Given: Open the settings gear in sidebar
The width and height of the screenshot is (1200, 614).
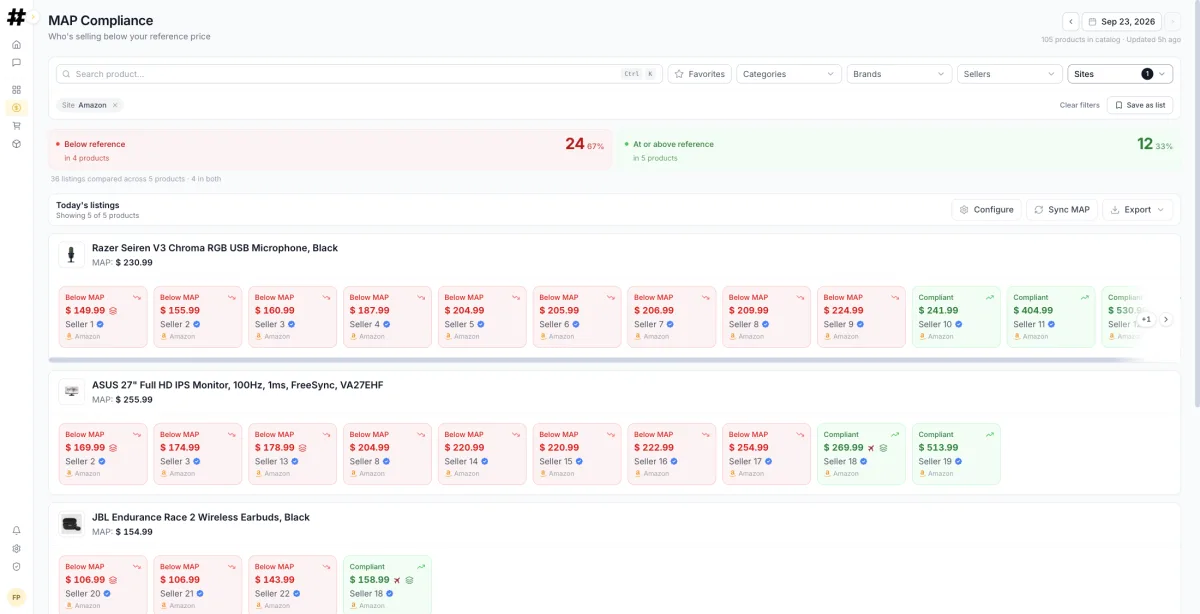Looking at the screenshot, I should (16, 548).
